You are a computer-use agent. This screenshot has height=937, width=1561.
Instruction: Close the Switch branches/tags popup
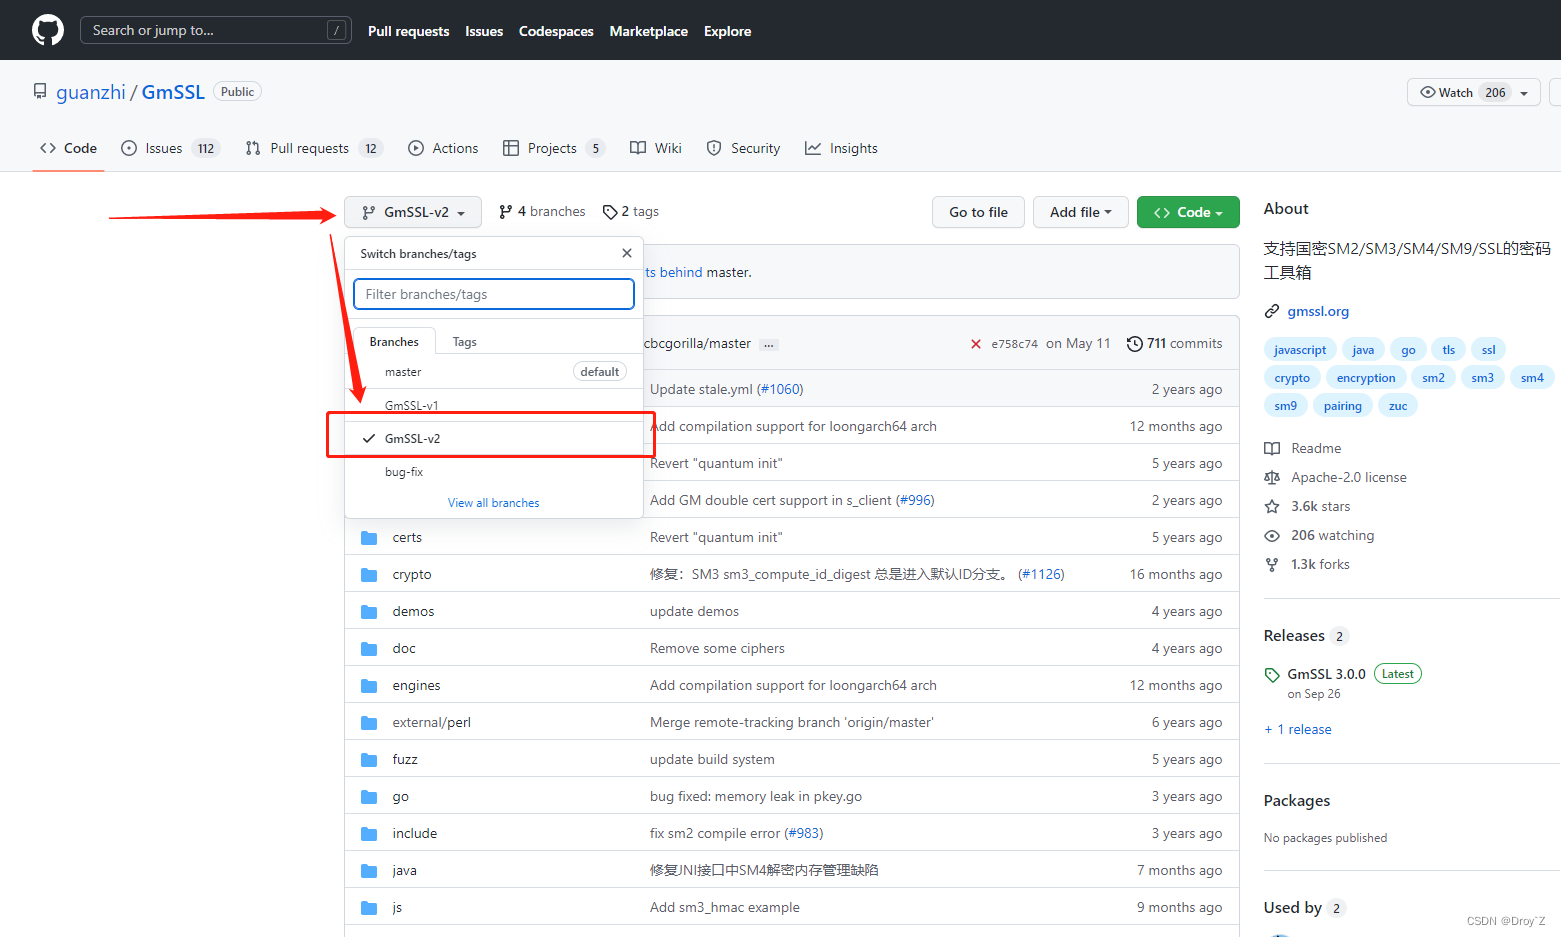[627, 253]
